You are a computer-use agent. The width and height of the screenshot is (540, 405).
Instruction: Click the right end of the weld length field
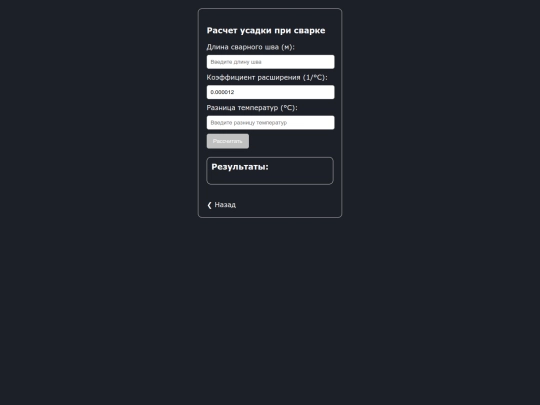(x=329, y=62)
